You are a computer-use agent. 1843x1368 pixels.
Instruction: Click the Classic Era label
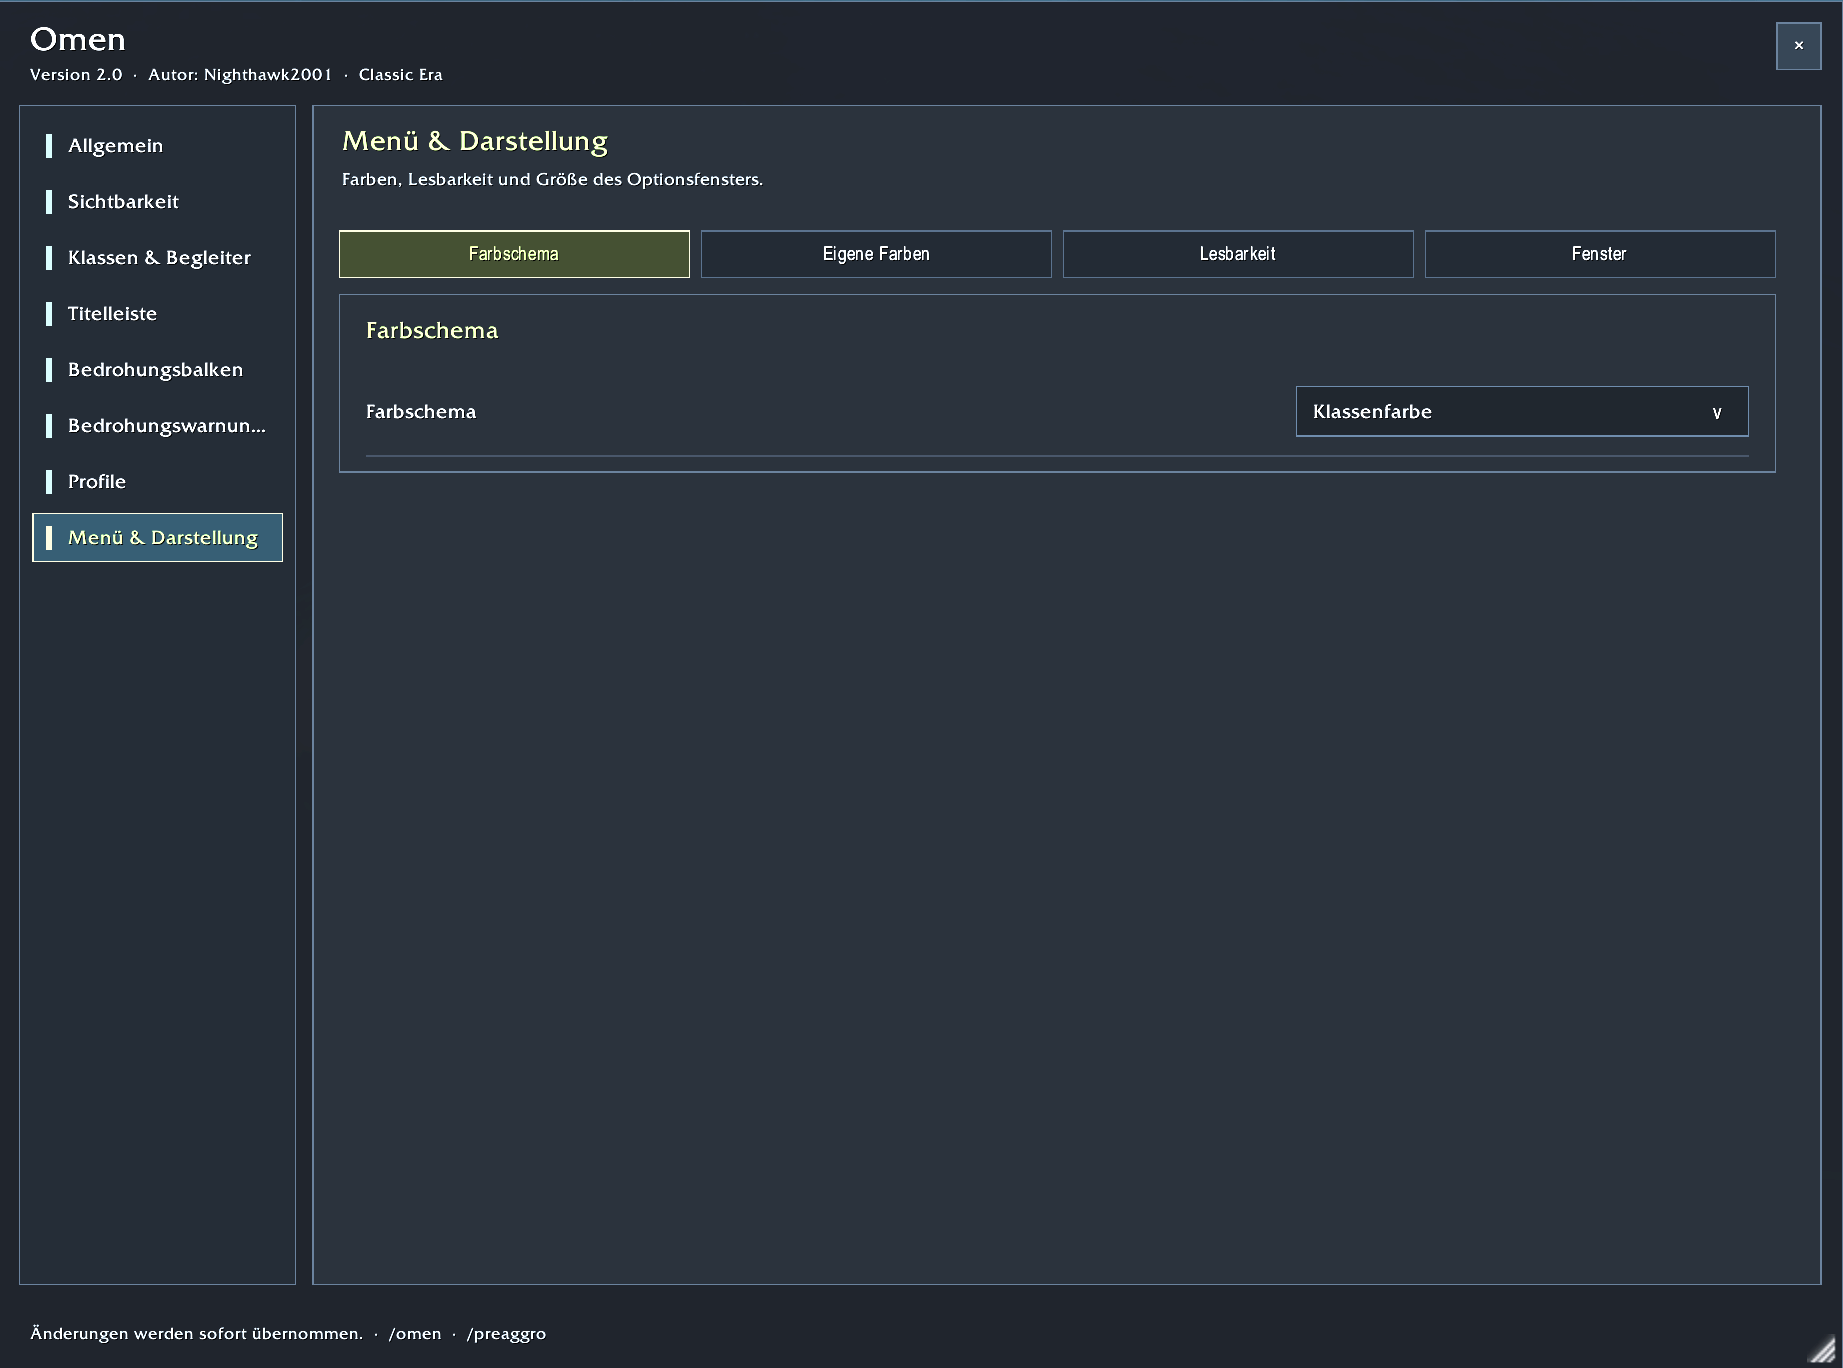[401, 75]
